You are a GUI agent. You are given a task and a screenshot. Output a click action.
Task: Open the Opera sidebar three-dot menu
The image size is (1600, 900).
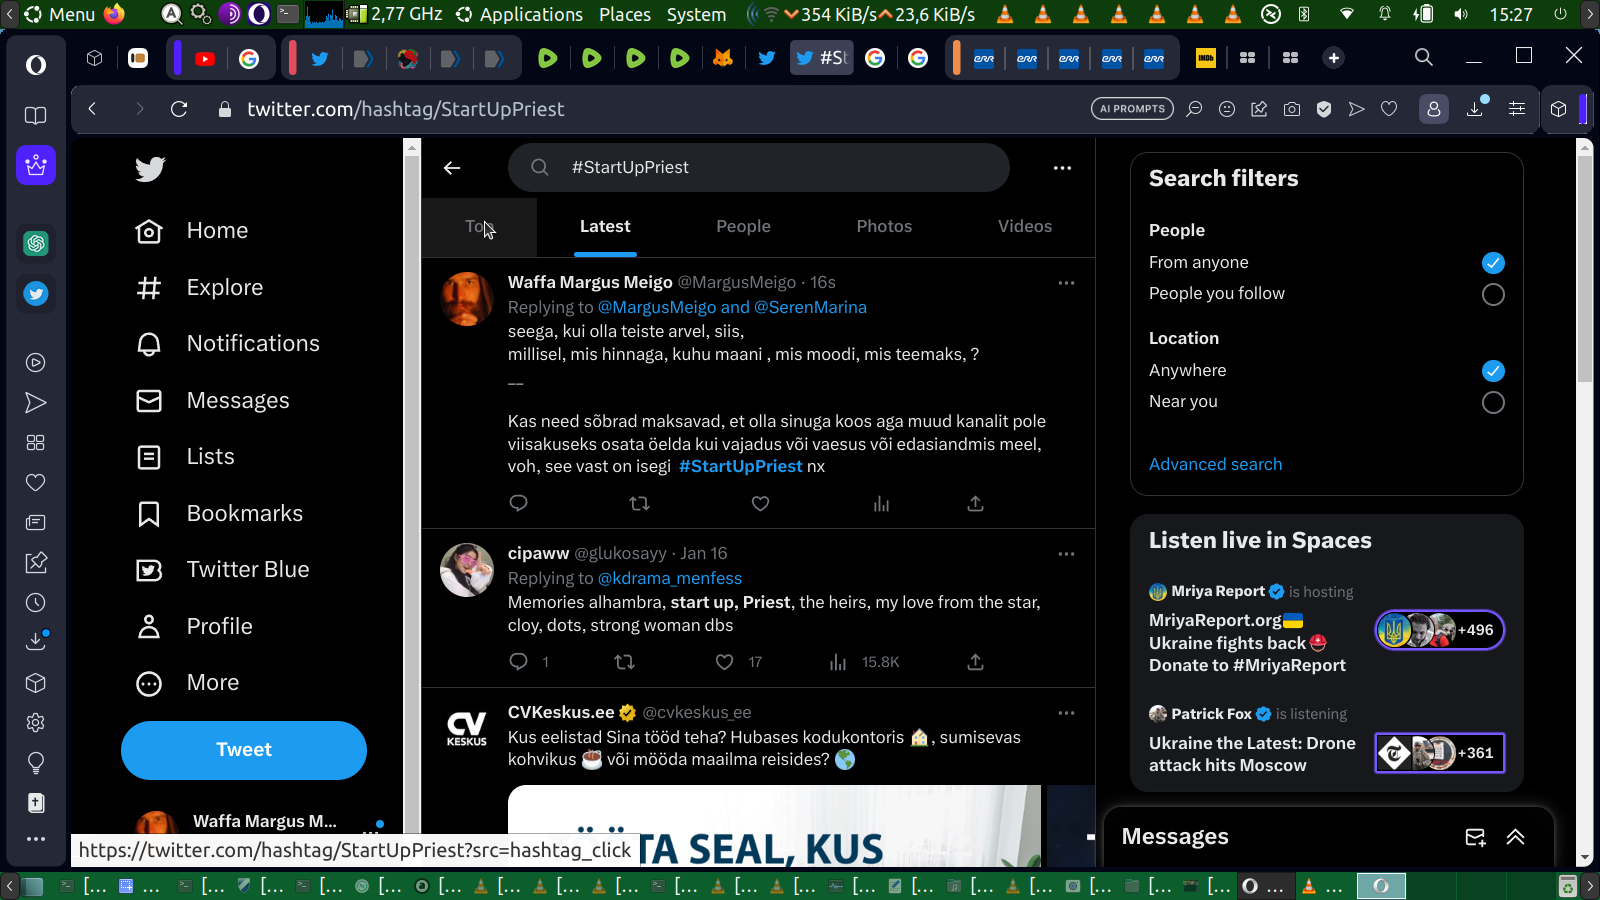tap(36, 839)
